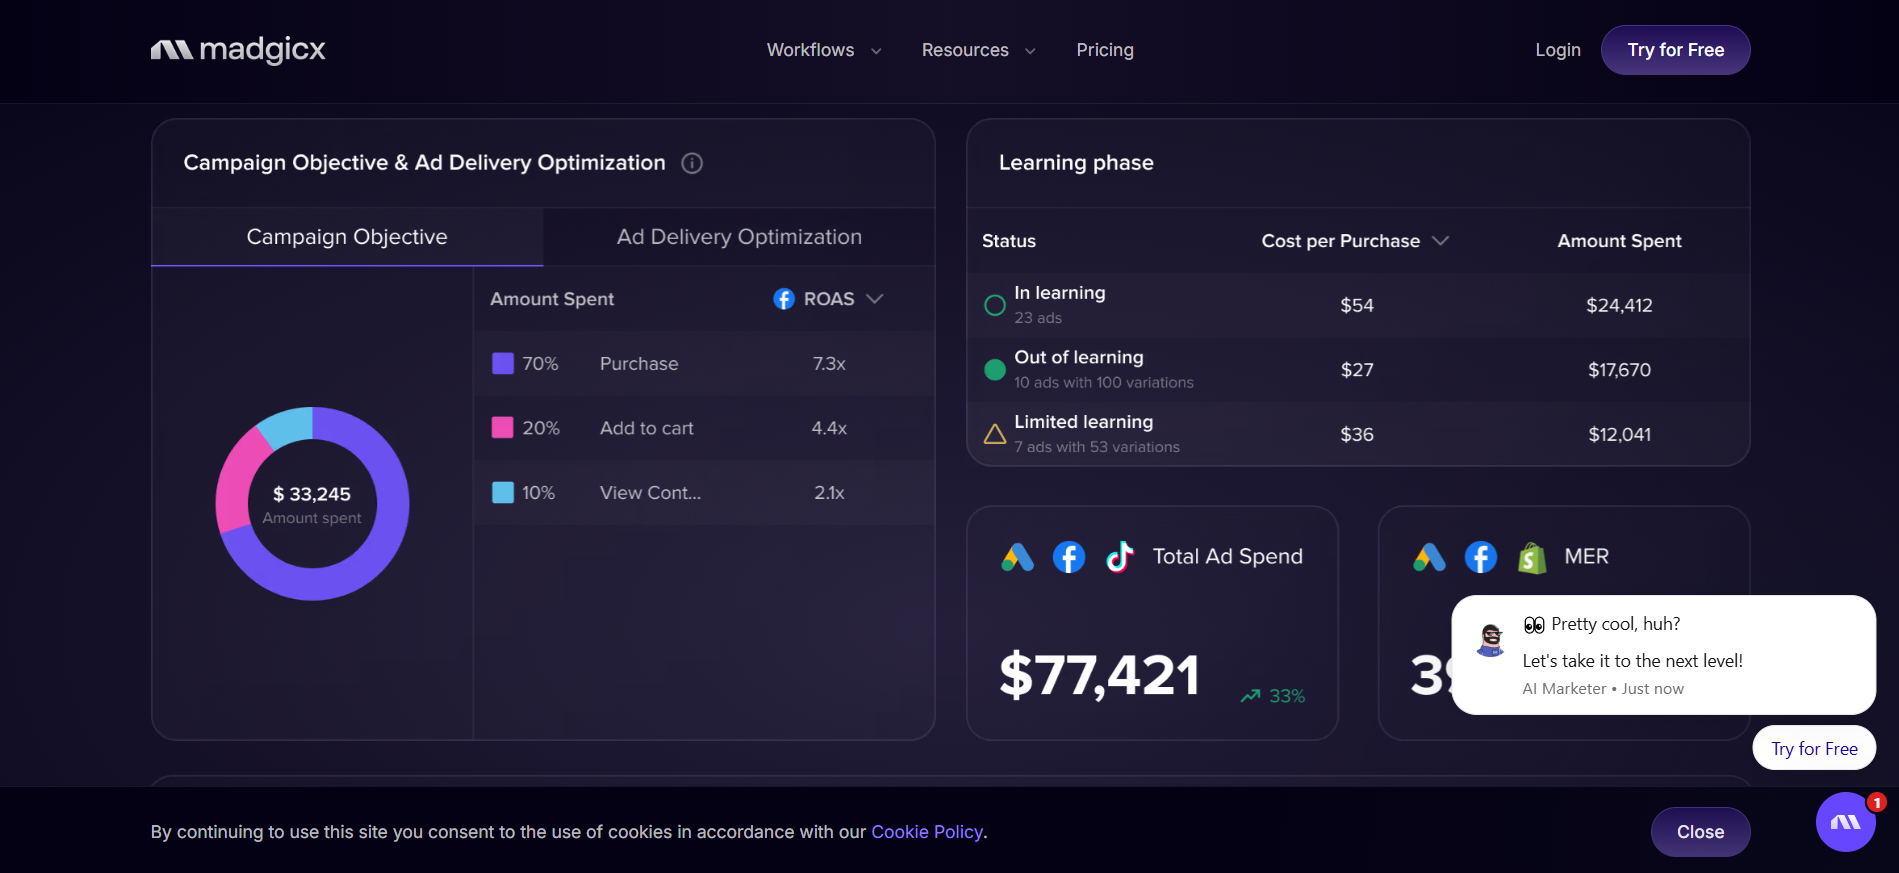Switch to the Ad Delivery Optimization tab

coord(739,237)
